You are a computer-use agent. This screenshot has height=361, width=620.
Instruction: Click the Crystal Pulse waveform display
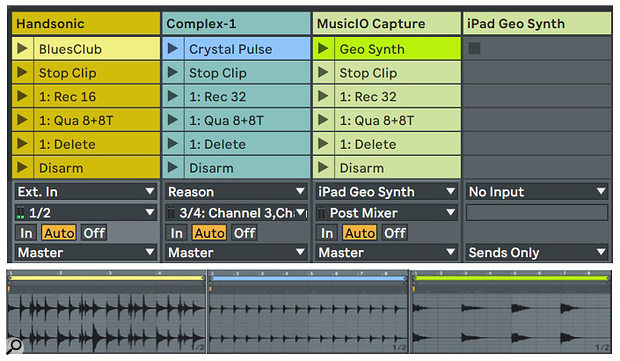click(308, 323)
